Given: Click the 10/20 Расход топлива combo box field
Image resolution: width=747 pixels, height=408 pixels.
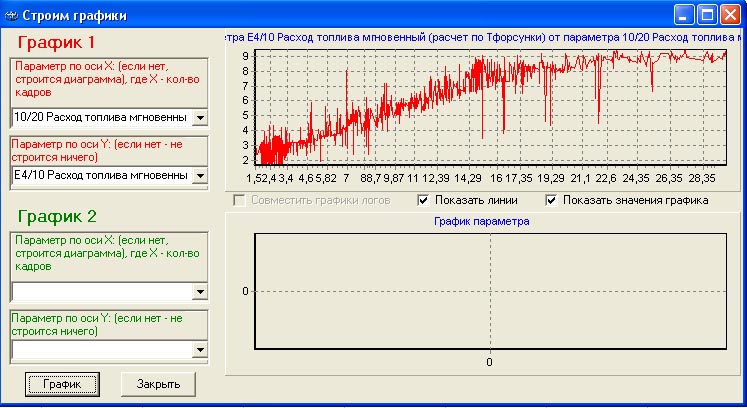Looking at the screenshot, I should (x=100, y=118).
